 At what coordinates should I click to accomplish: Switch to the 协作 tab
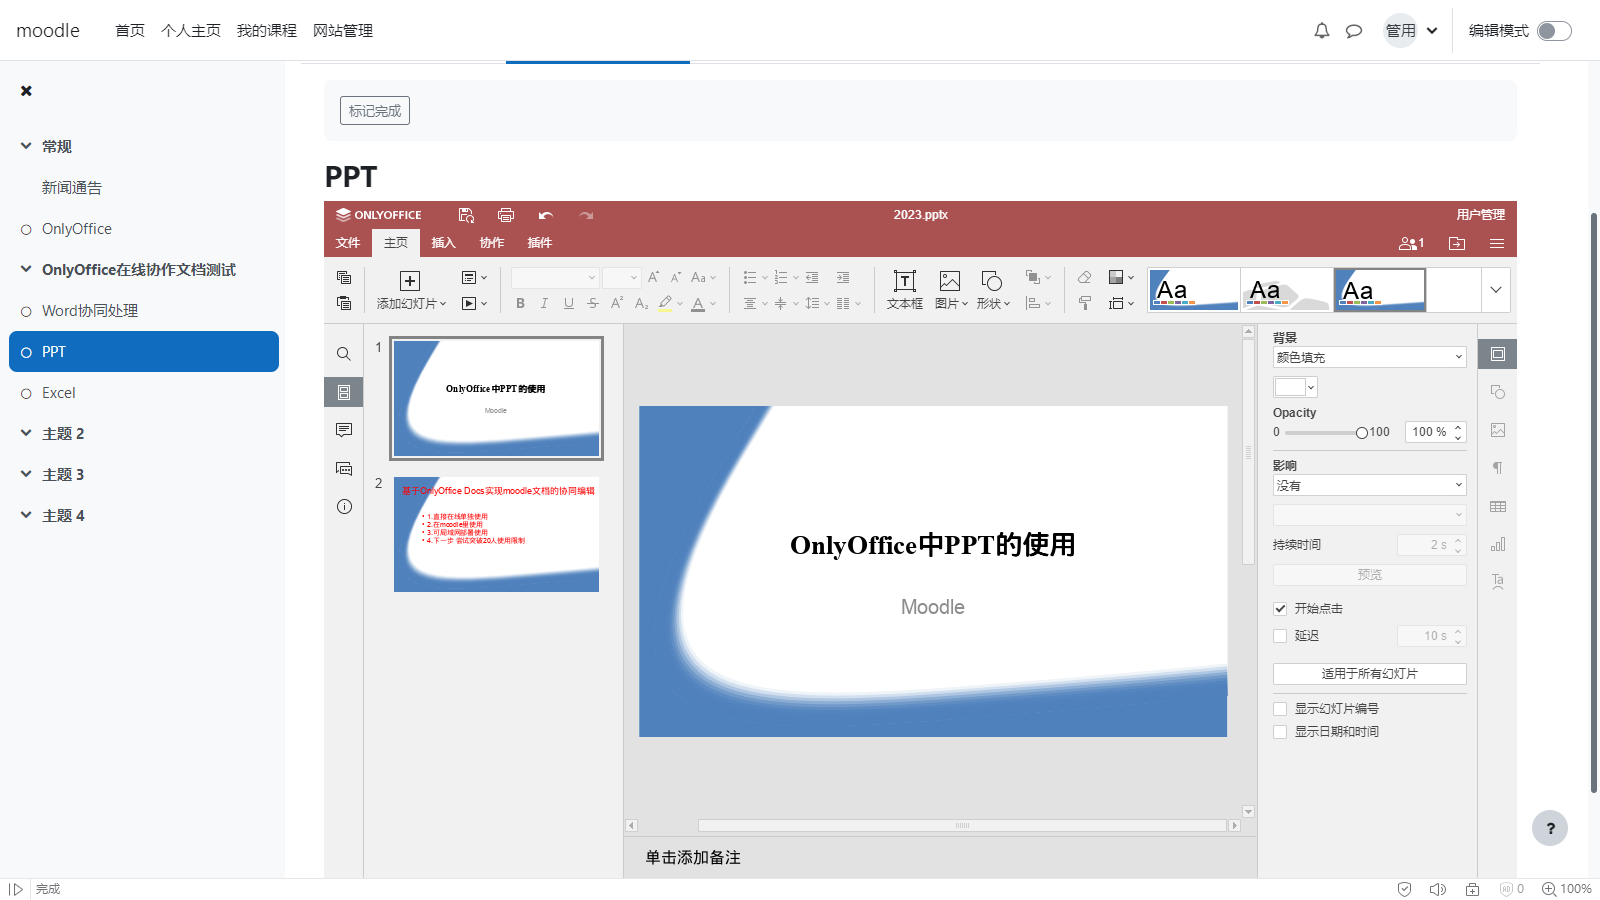[491, 243]
